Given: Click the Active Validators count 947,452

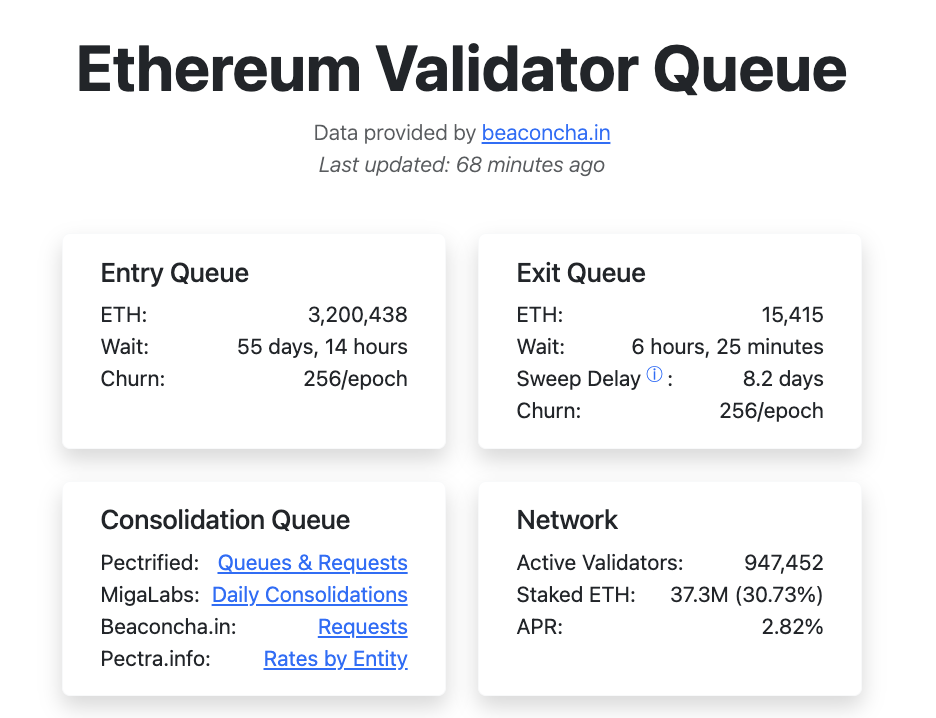Looking at the screenshot, I should pos(785,563).
